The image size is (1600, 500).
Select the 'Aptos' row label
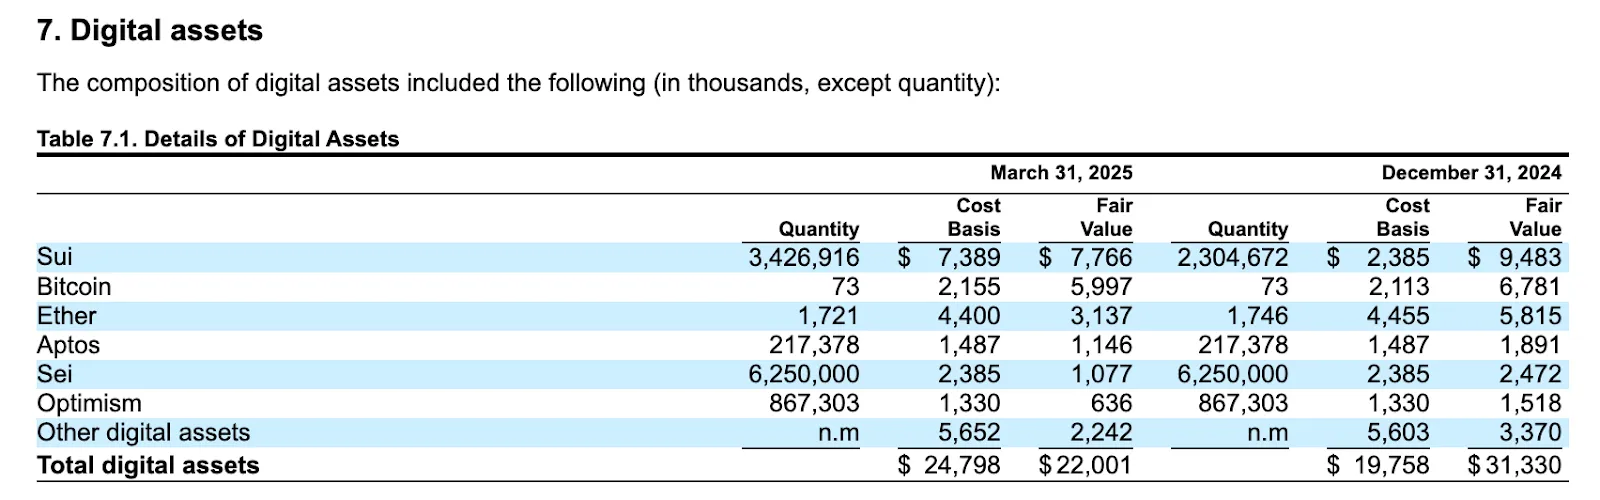click(69, 345)
